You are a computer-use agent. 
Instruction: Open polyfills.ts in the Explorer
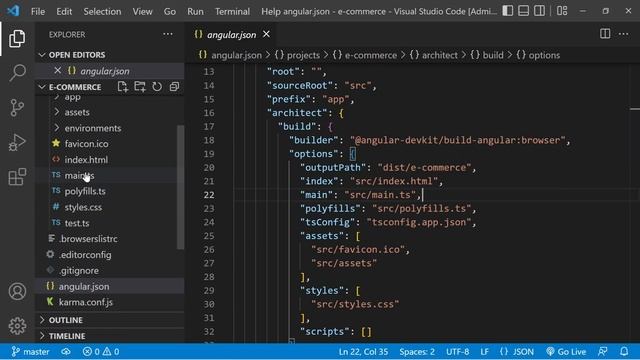110,191
